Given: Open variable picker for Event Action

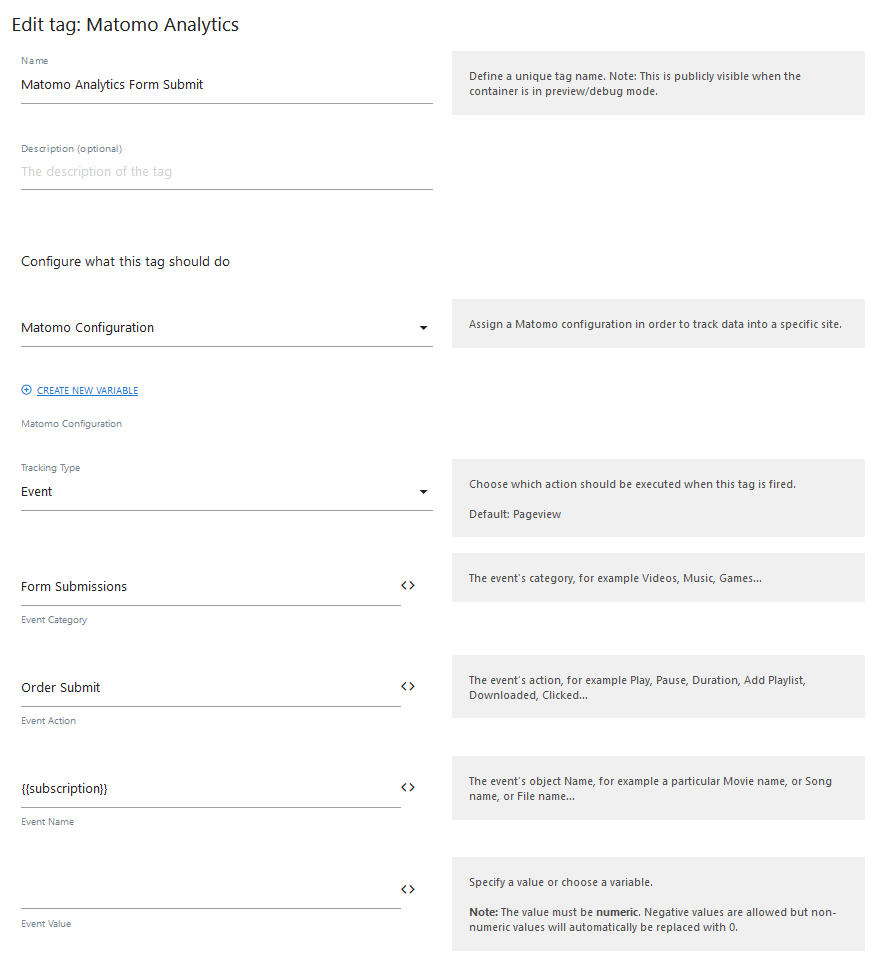Looking at the screenshot, I should tap(408, 686).
